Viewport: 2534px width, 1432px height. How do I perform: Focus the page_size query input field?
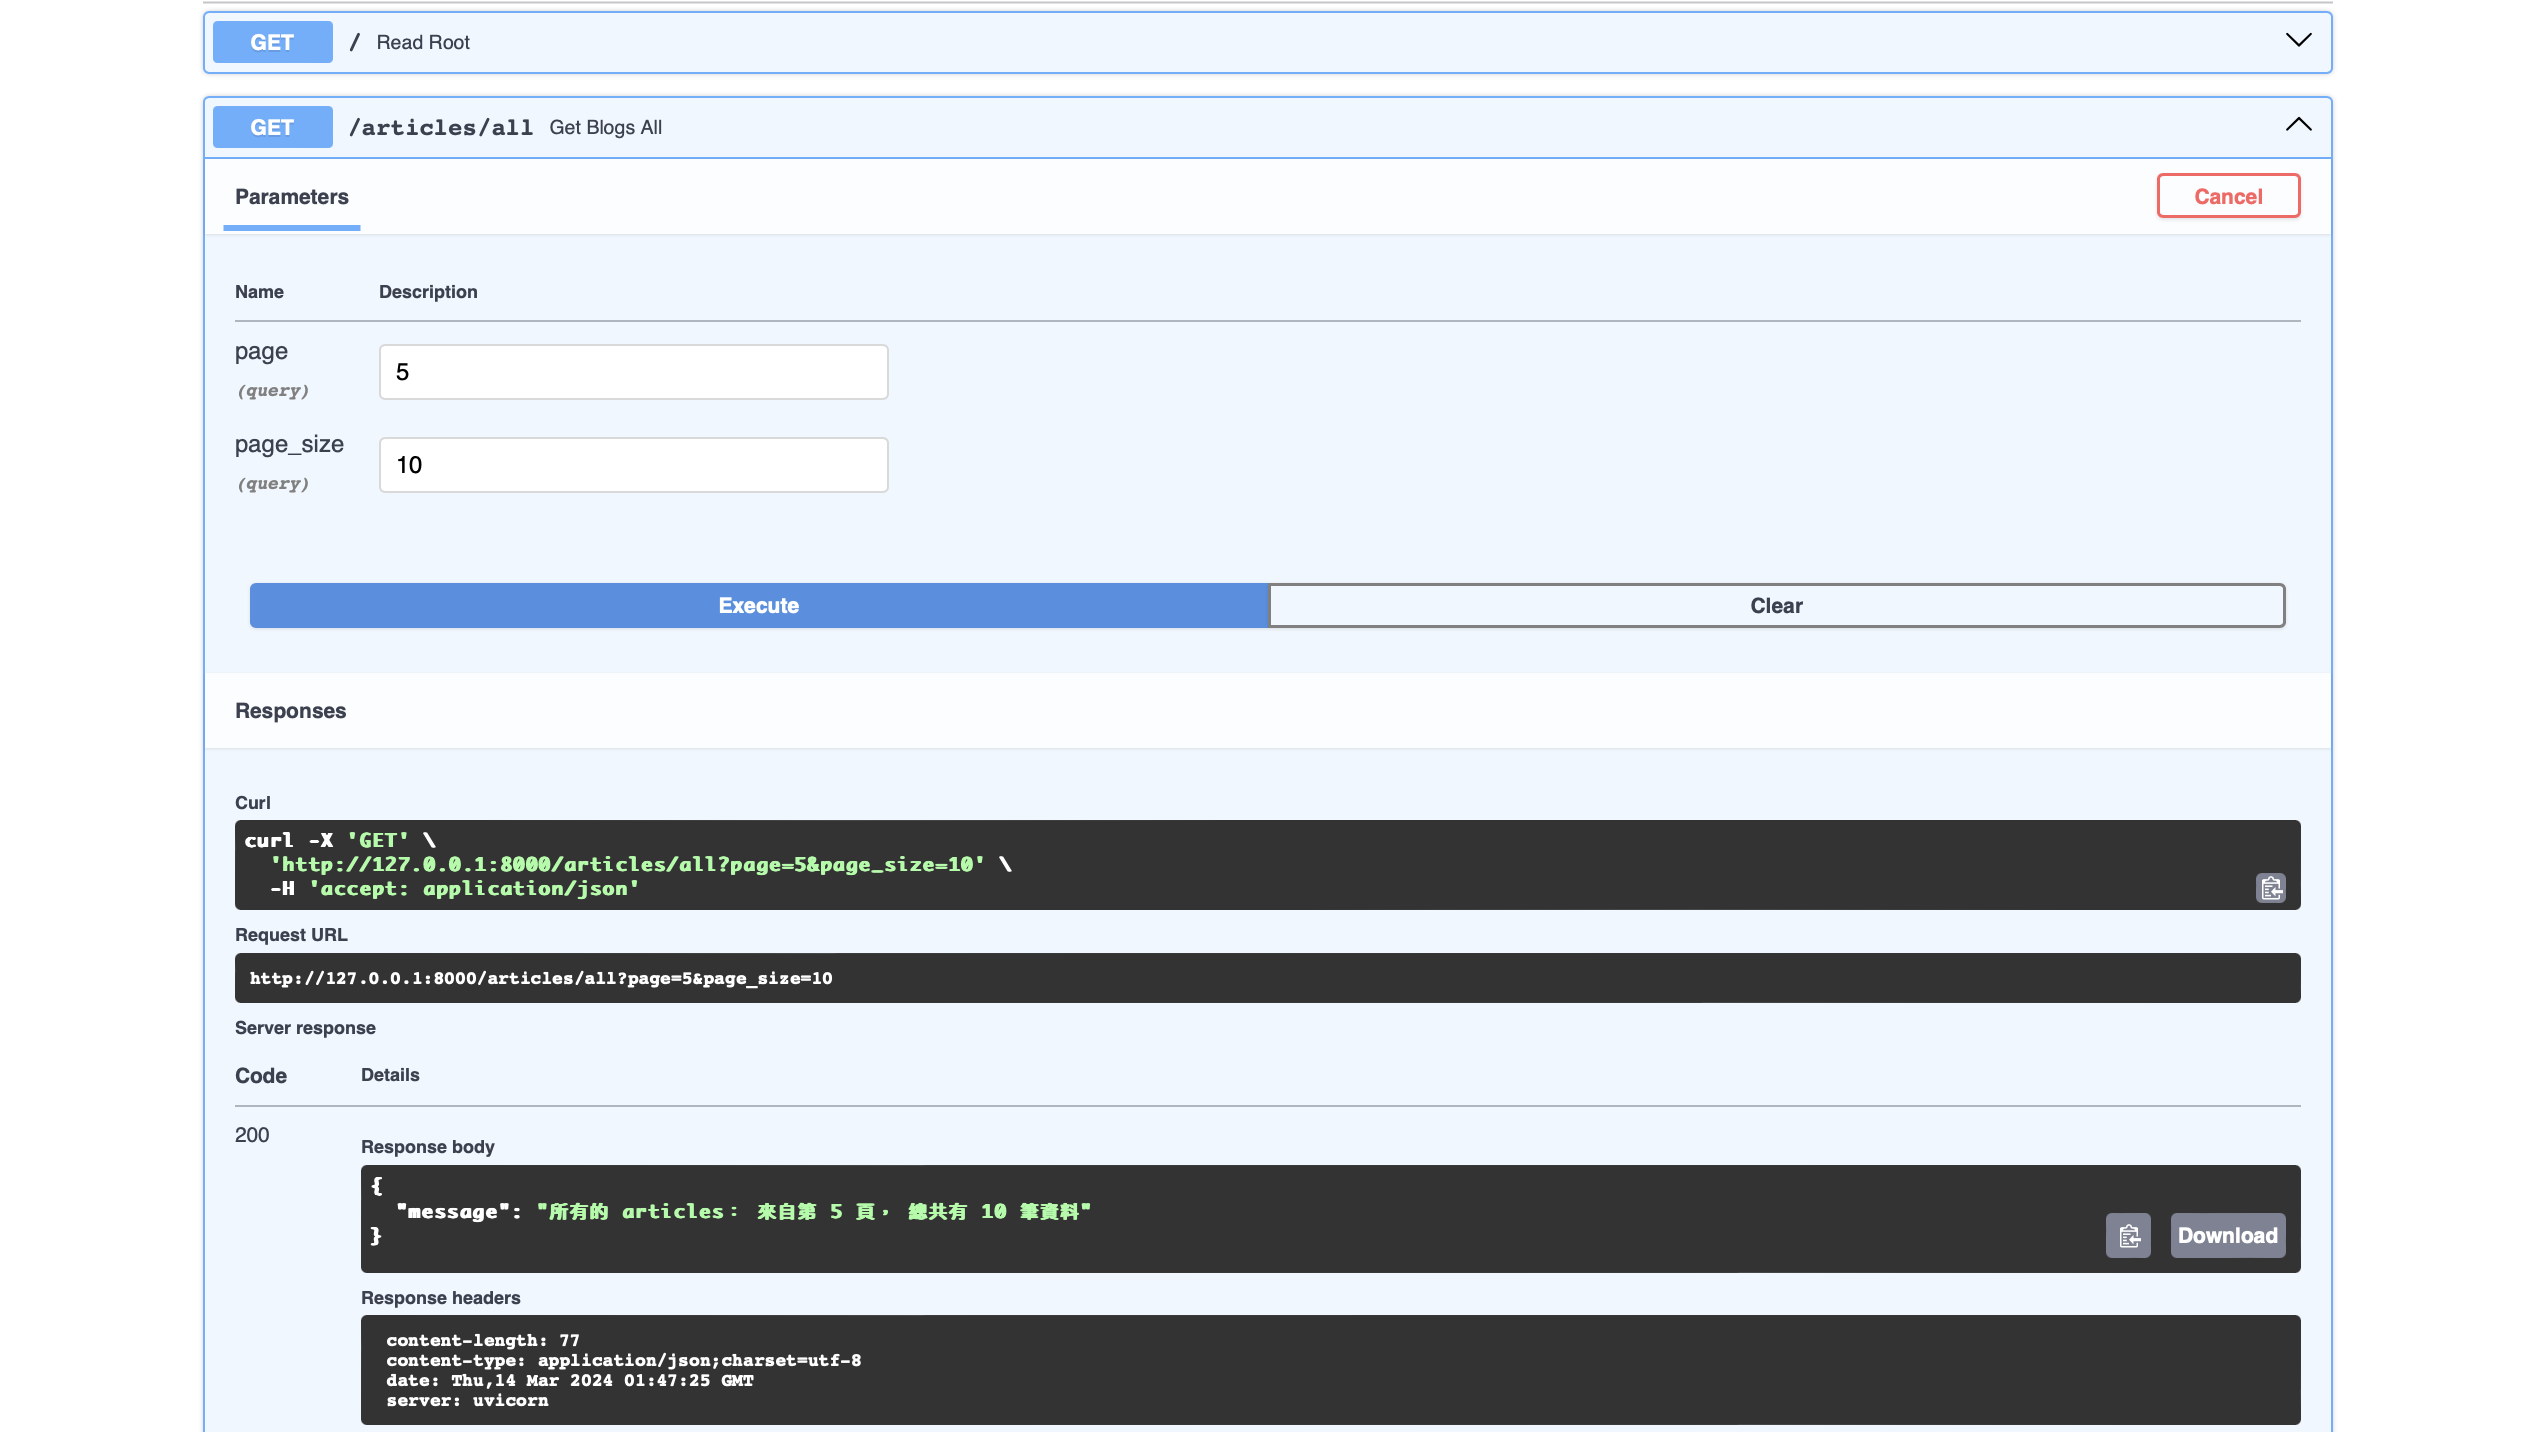633,465
